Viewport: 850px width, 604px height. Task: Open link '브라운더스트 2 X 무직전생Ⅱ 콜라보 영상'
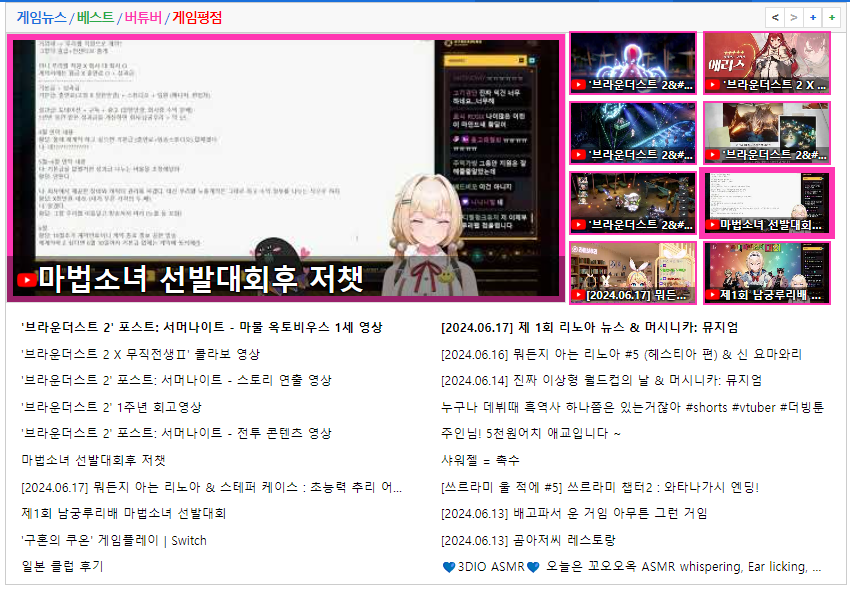(140, 354)
